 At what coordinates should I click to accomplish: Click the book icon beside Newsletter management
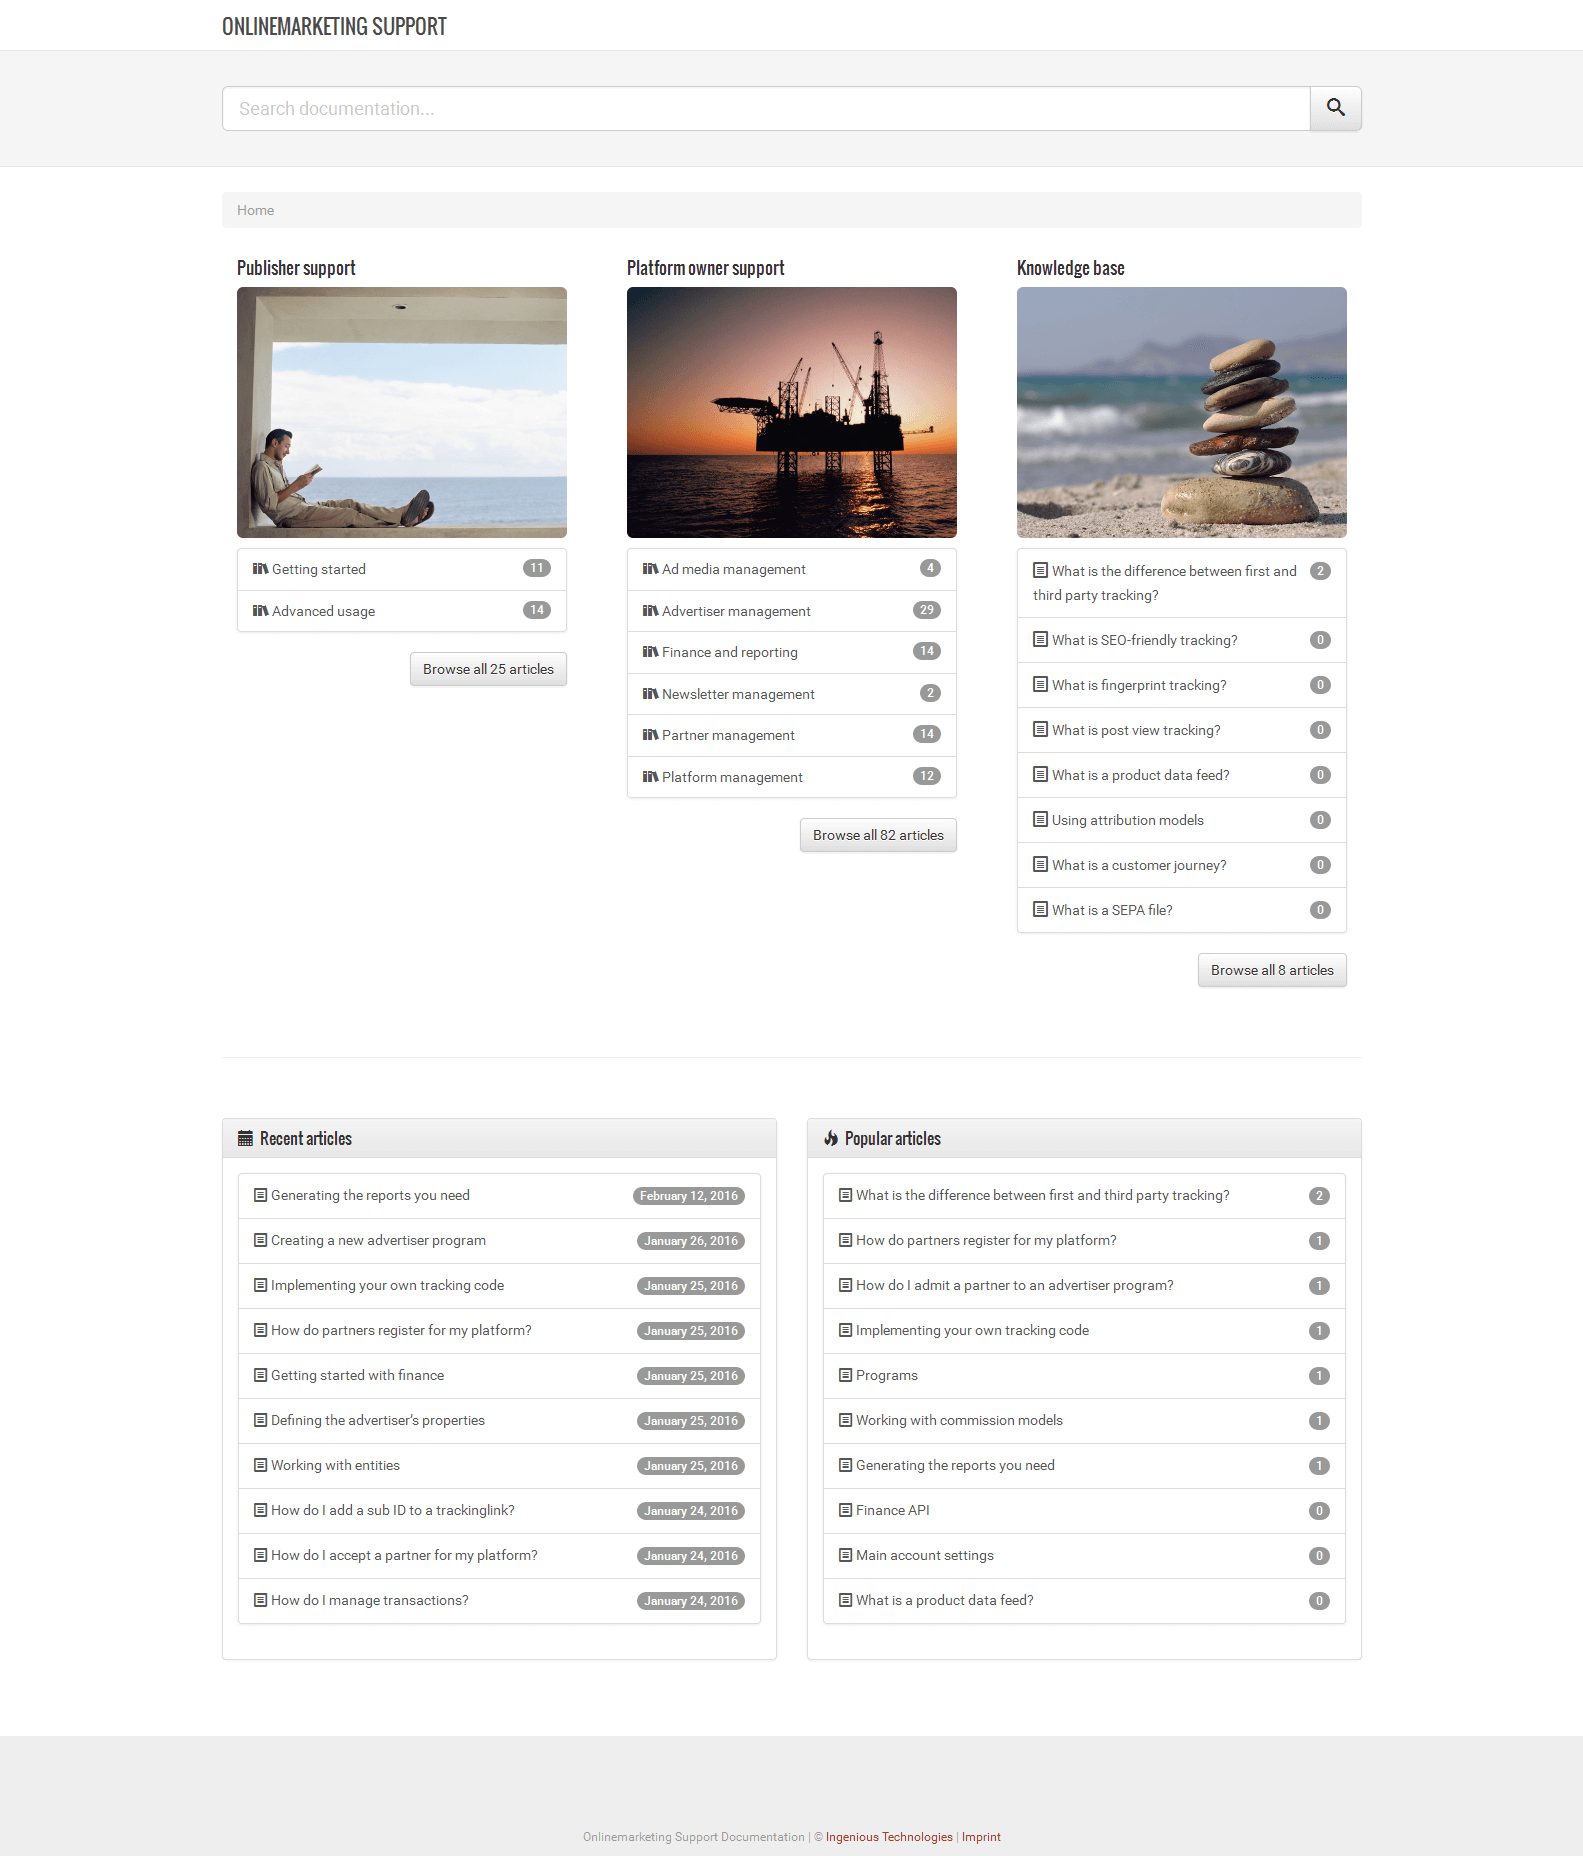[650, 694]
